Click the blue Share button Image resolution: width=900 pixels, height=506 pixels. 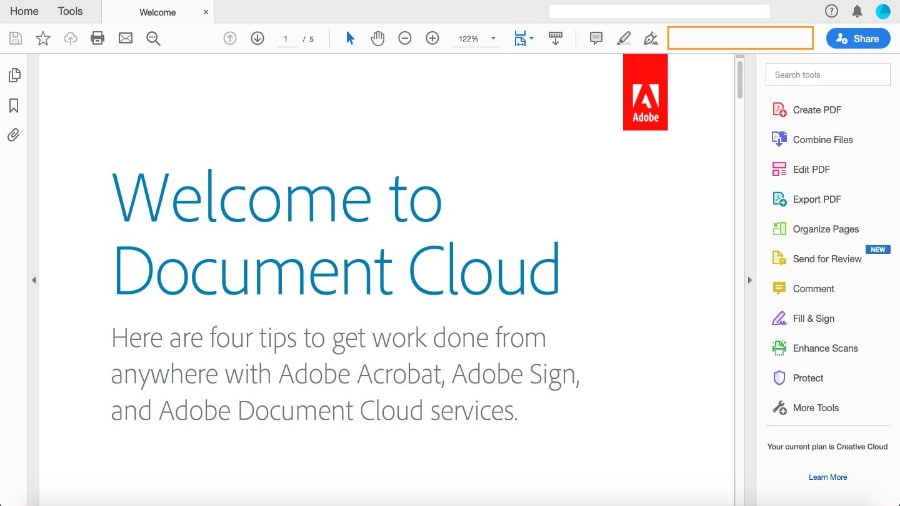857,38
